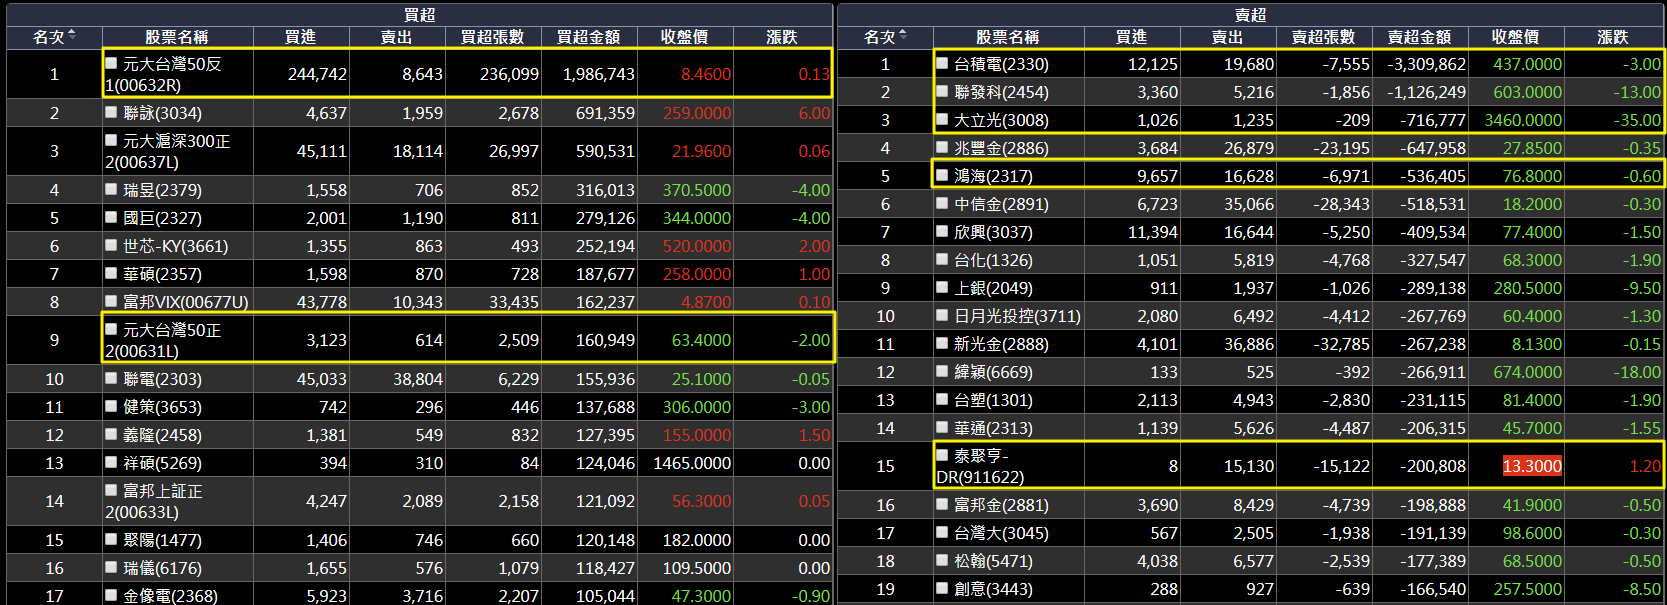Sort 買超 table by 股票名稱 header
Viewport: 1667px width, 605px height.
coord(177,37)
